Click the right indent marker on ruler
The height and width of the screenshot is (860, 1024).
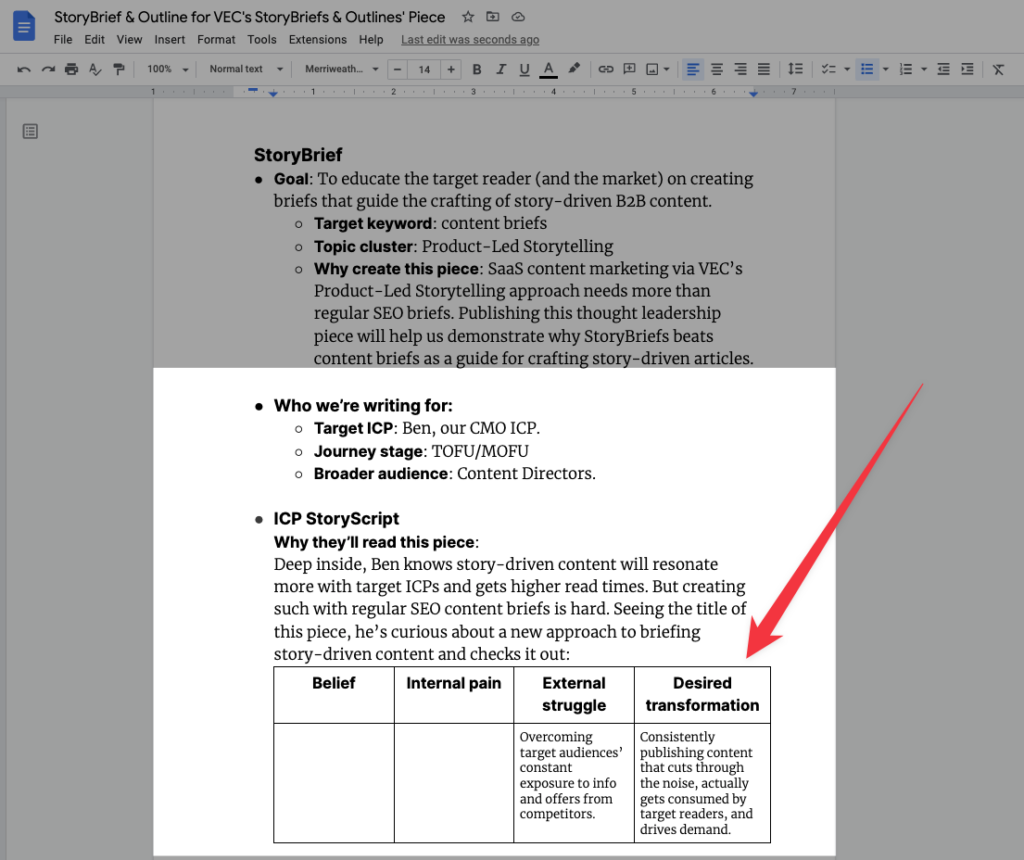coord(754,94)
